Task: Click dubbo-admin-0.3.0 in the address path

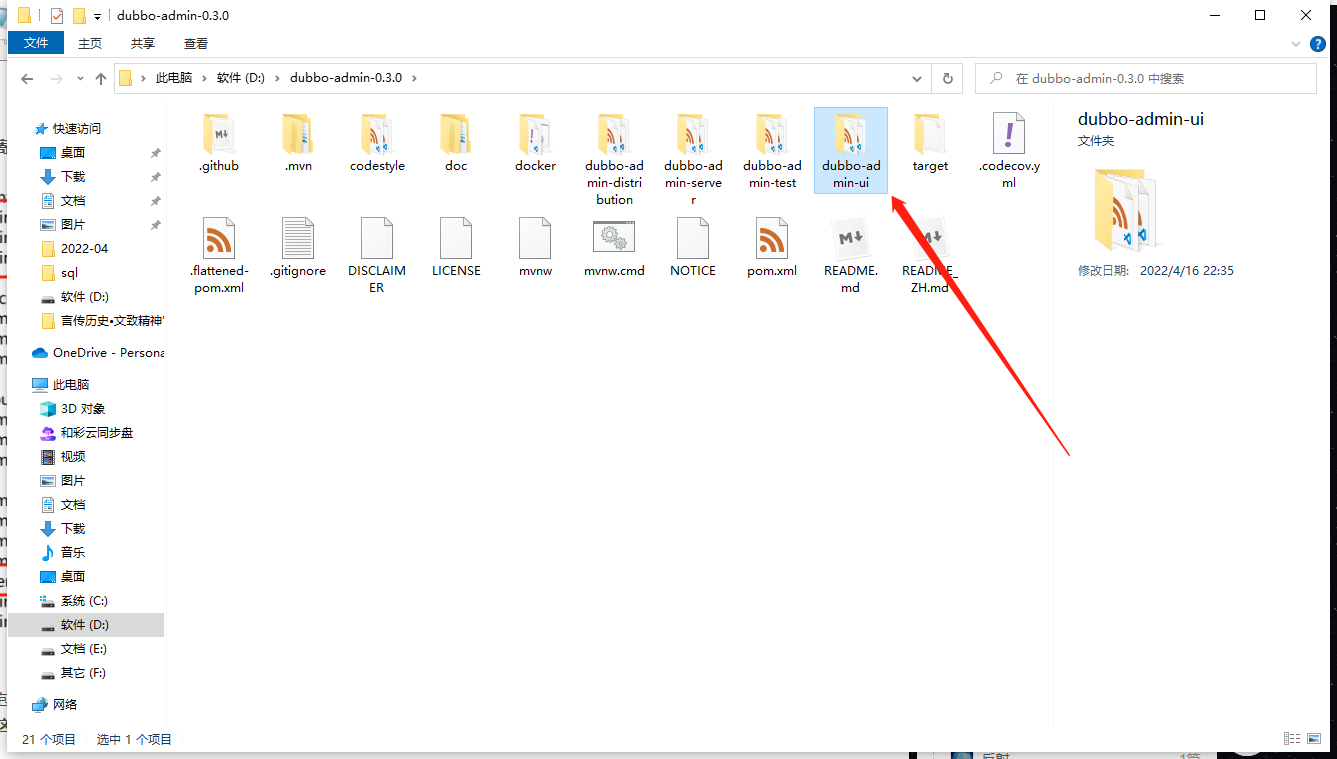Action: 346,78
